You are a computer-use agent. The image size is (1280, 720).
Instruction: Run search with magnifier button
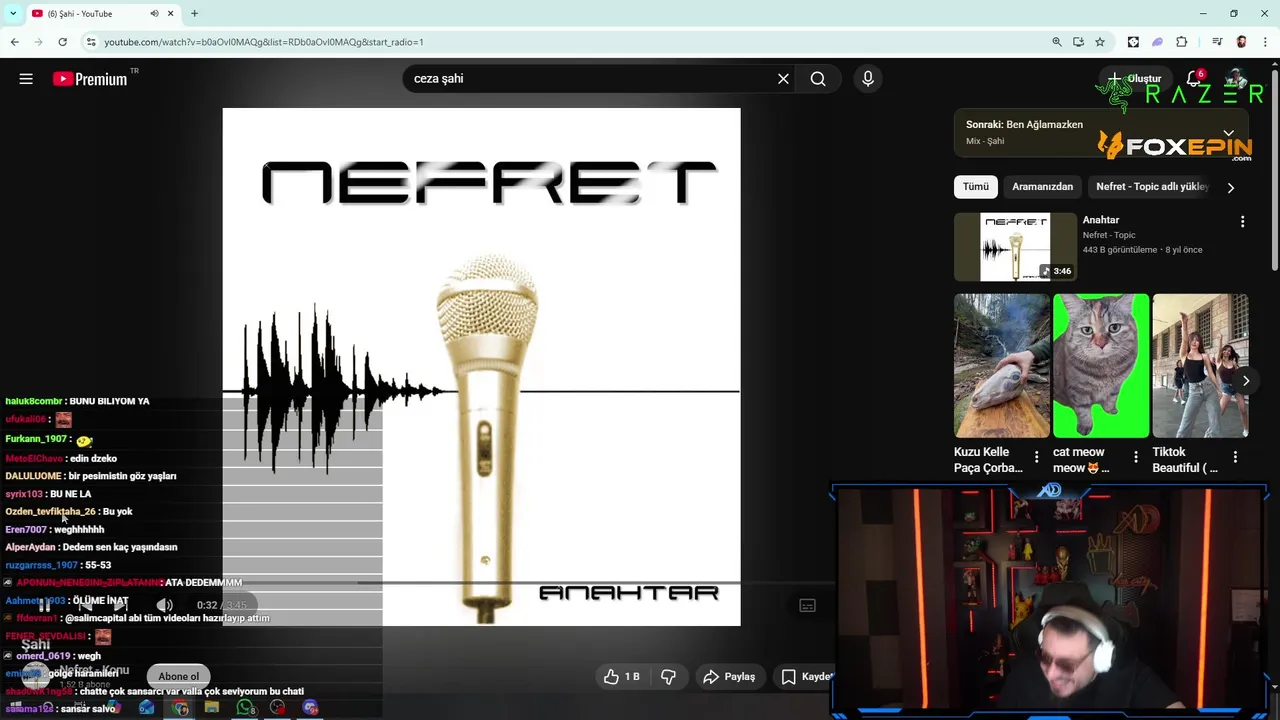[x=818, y=79]
